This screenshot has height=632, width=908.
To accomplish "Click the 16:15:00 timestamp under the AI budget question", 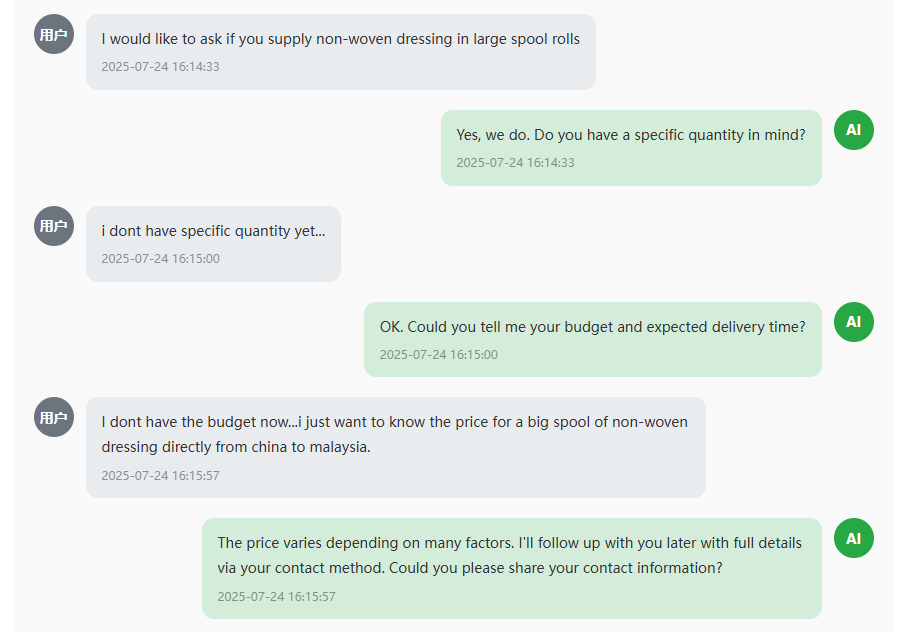I will click(438, 355).
